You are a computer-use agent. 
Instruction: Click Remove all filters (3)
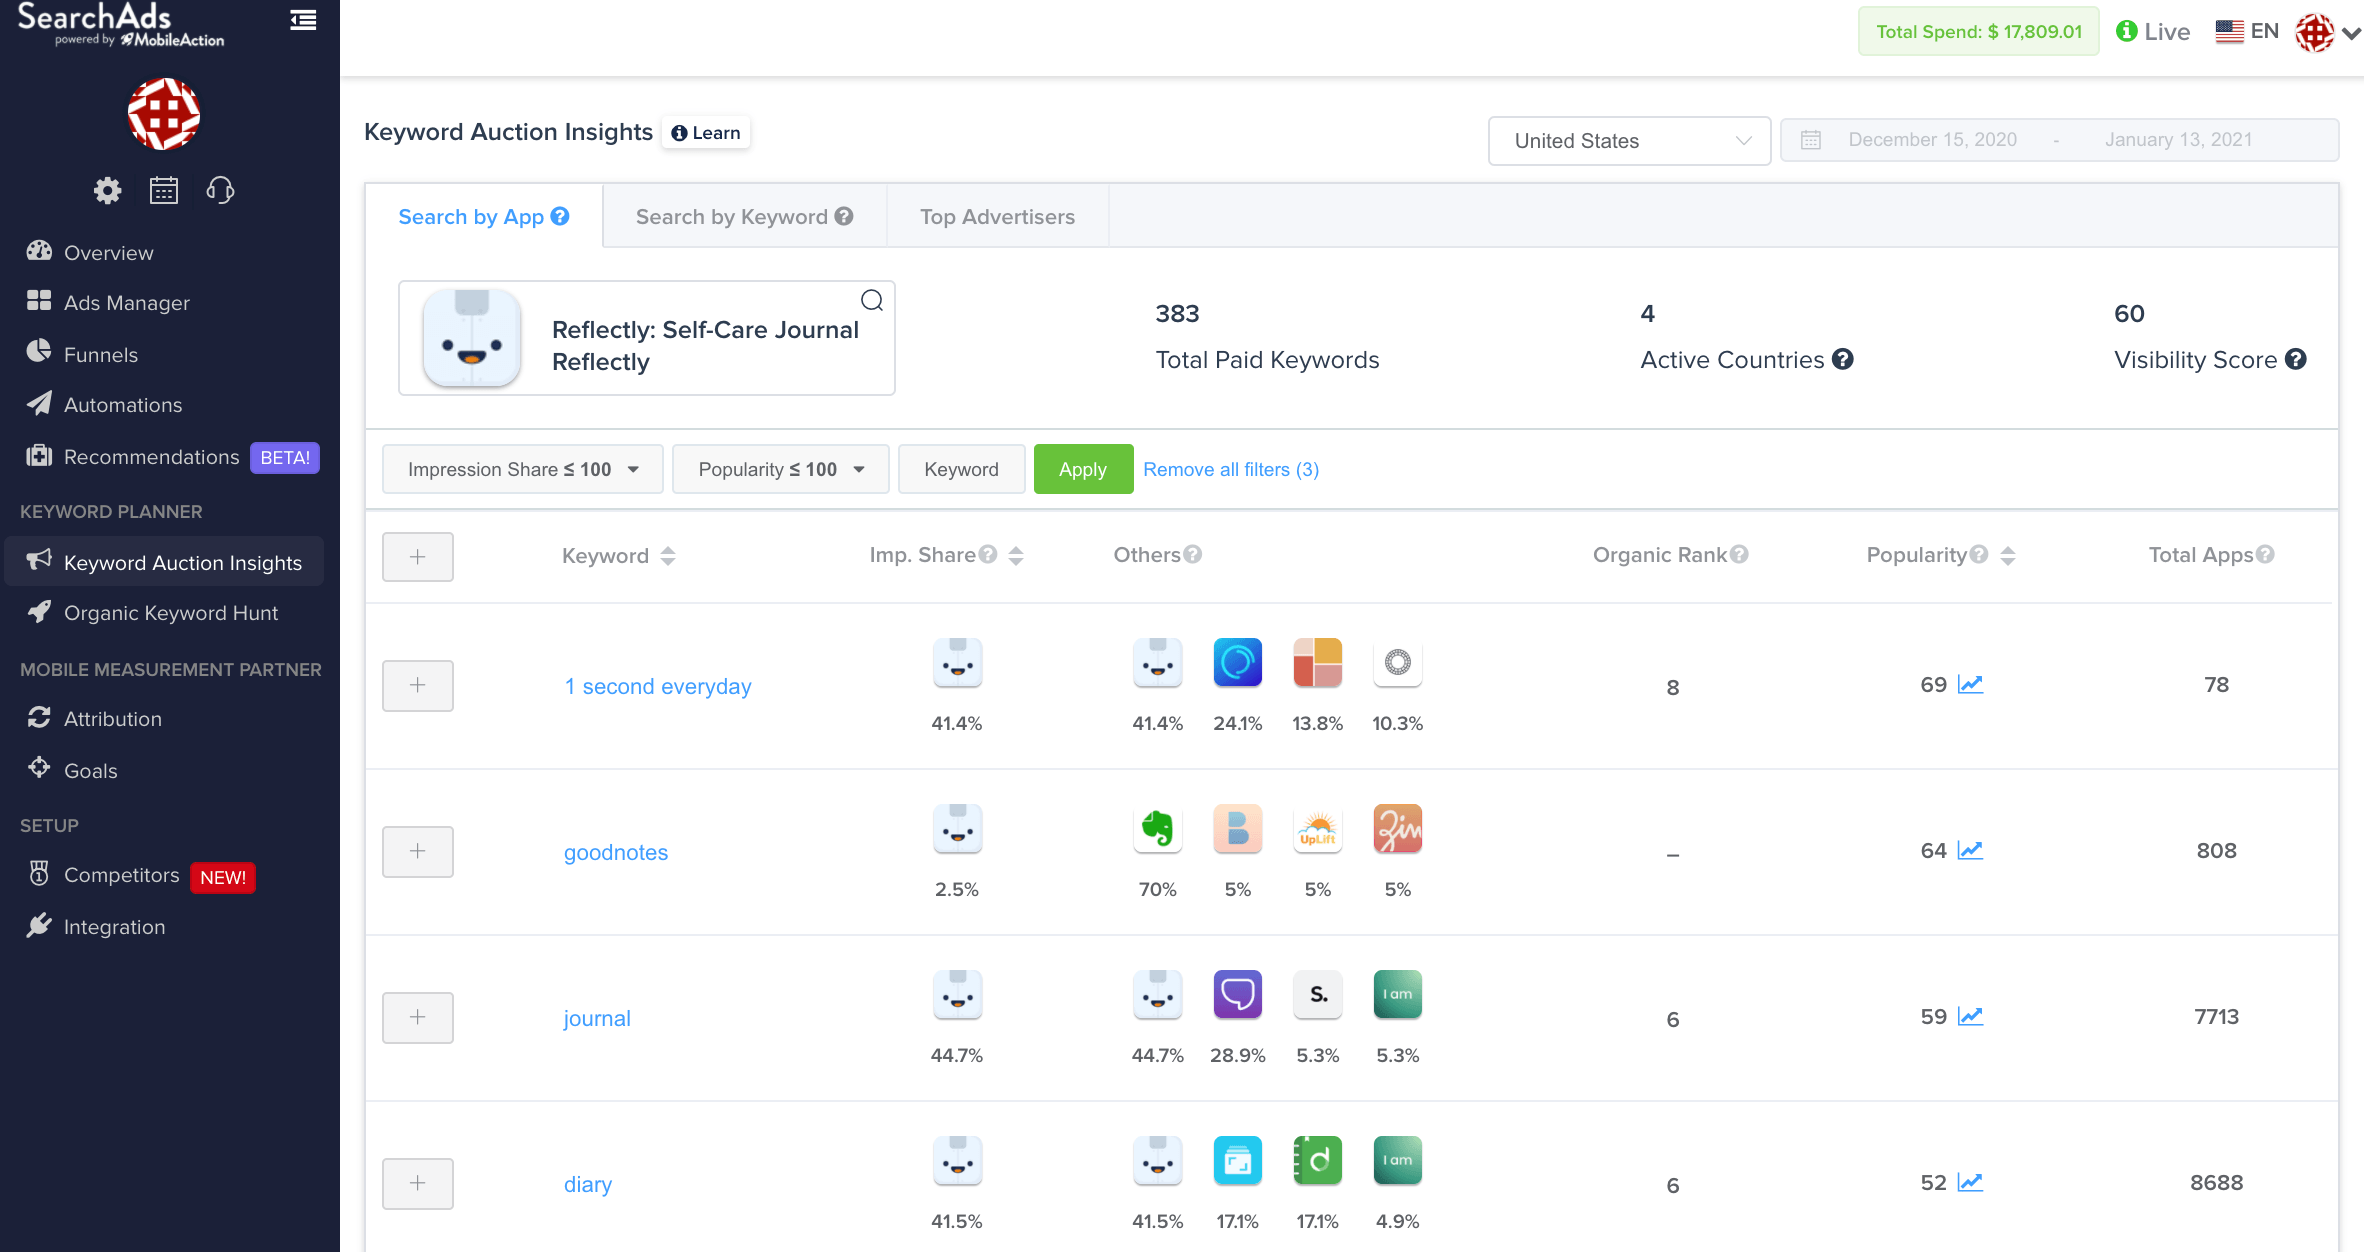[1231, 469]
